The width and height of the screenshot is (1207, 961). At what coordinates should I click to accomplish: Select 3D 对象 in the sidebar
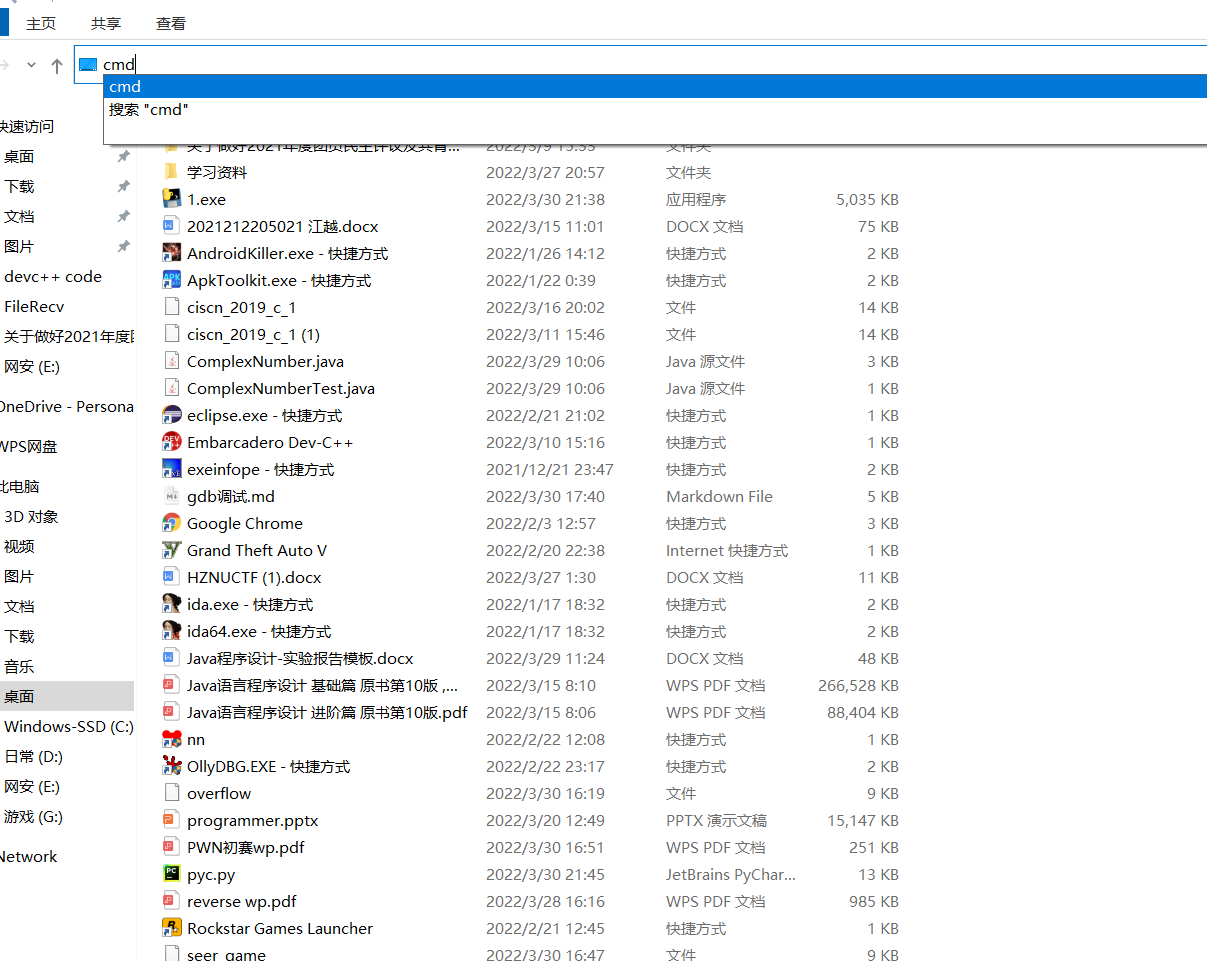(x=31, y=517)
